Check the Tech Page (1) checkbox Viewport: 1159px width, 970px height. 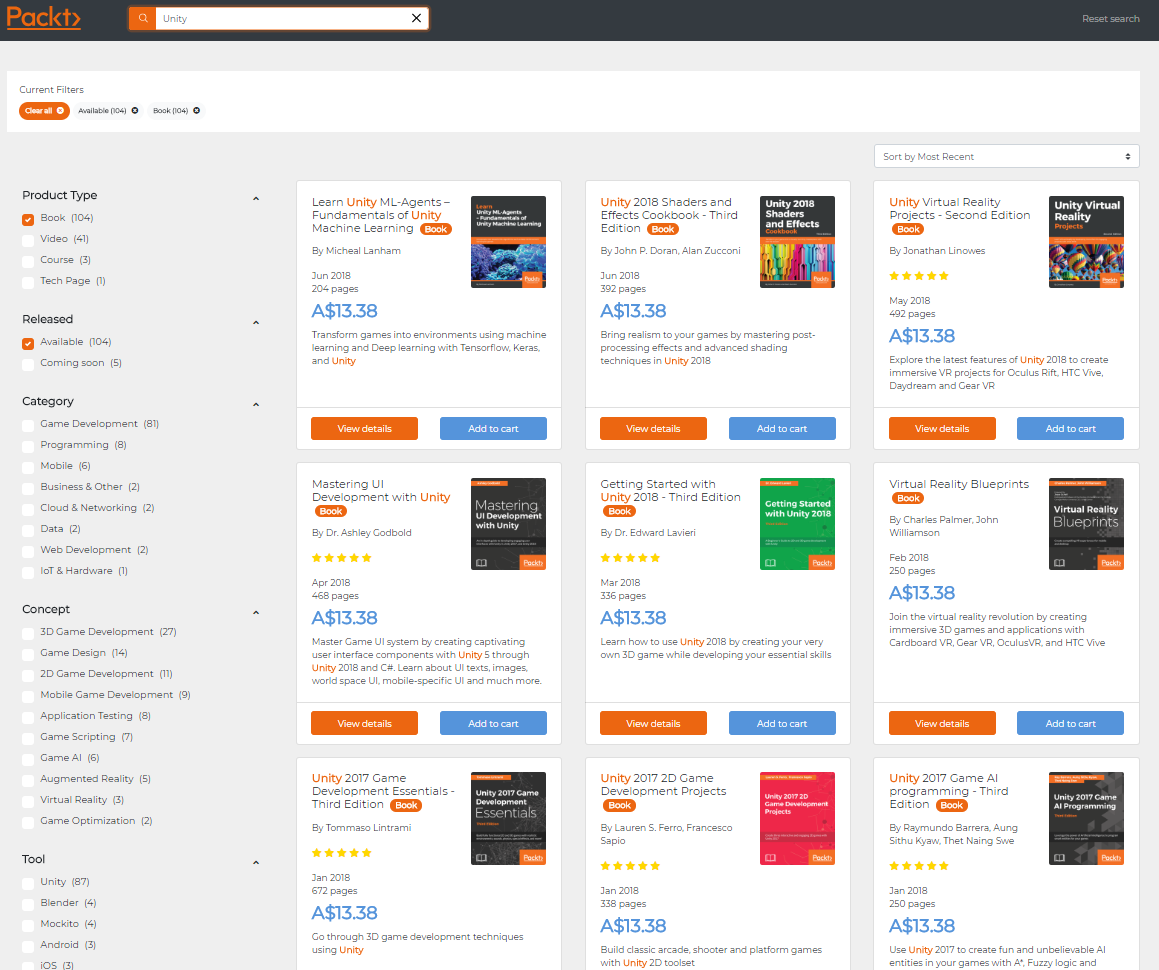click(x=28, y=282)
